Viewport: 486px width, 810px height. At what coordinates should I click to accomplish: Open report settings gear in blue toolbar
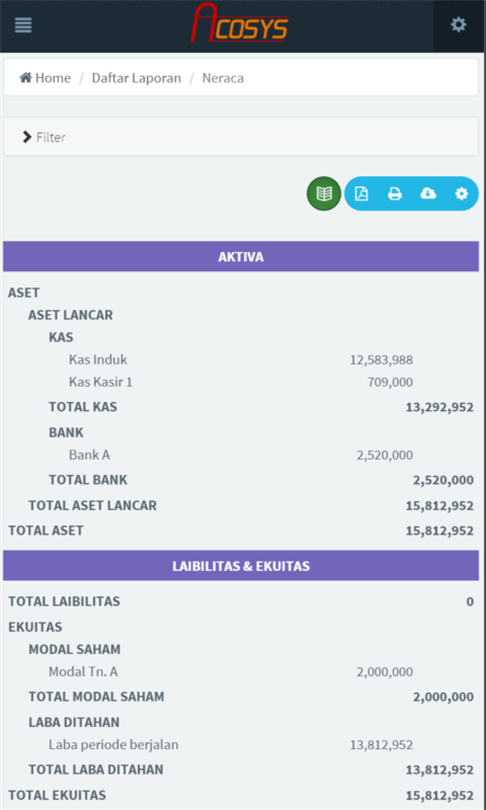click(461, 194)
